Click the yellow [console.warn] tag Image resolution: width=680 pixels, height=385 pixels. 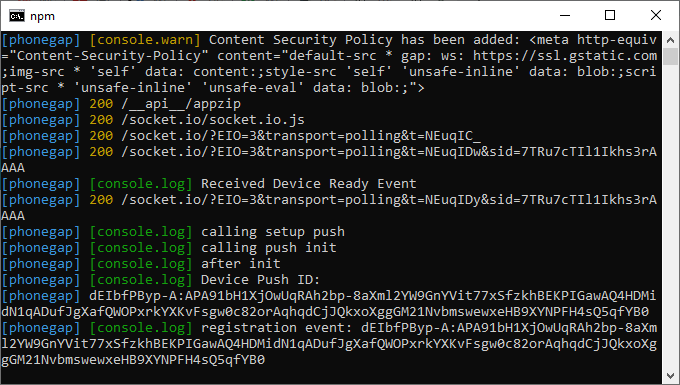145,40
